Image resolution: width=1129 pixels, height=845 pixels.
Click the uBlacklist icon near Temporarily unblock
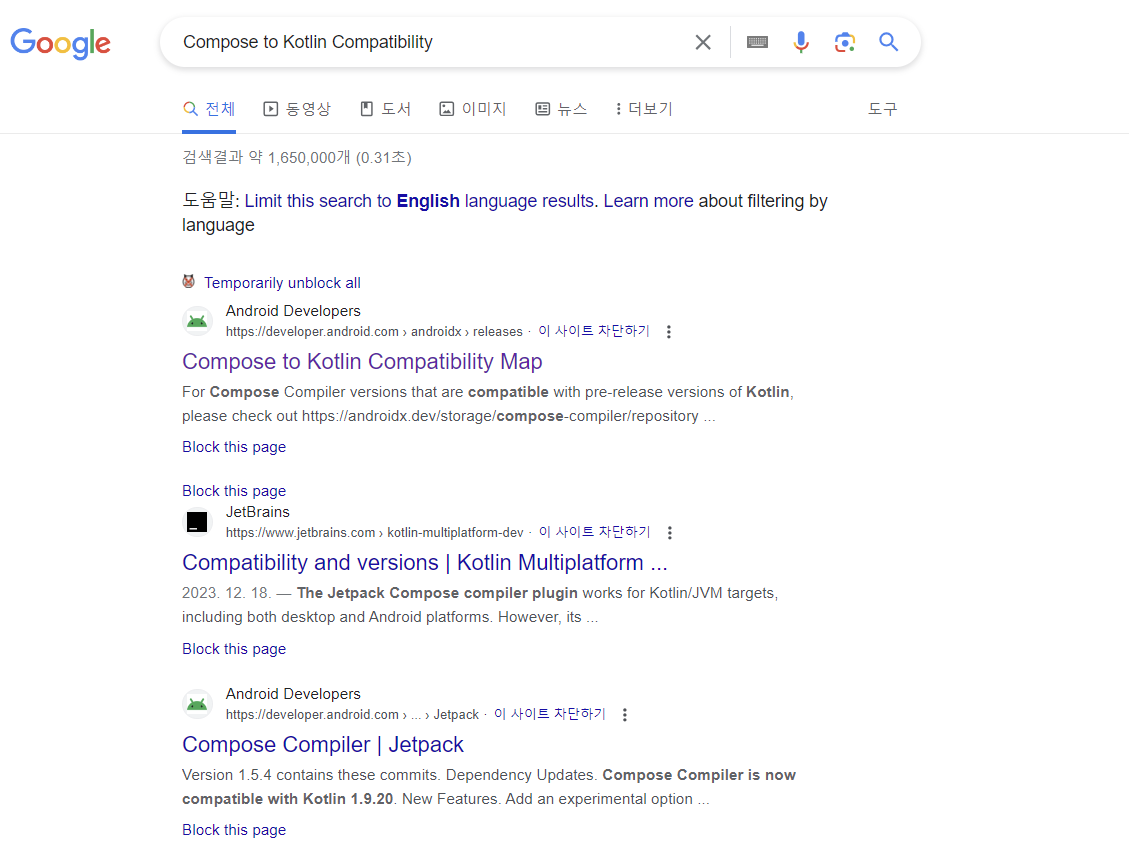click(x=189, y=281)
